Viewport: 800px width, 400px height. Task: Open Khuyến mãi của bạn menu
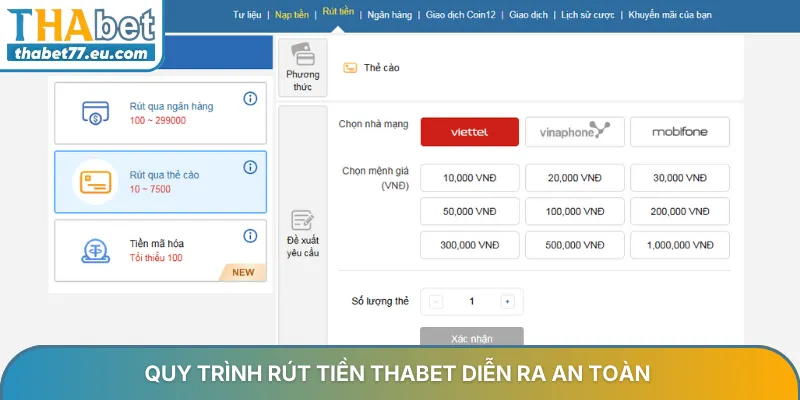pyautogui.click(x=670, y=15)
